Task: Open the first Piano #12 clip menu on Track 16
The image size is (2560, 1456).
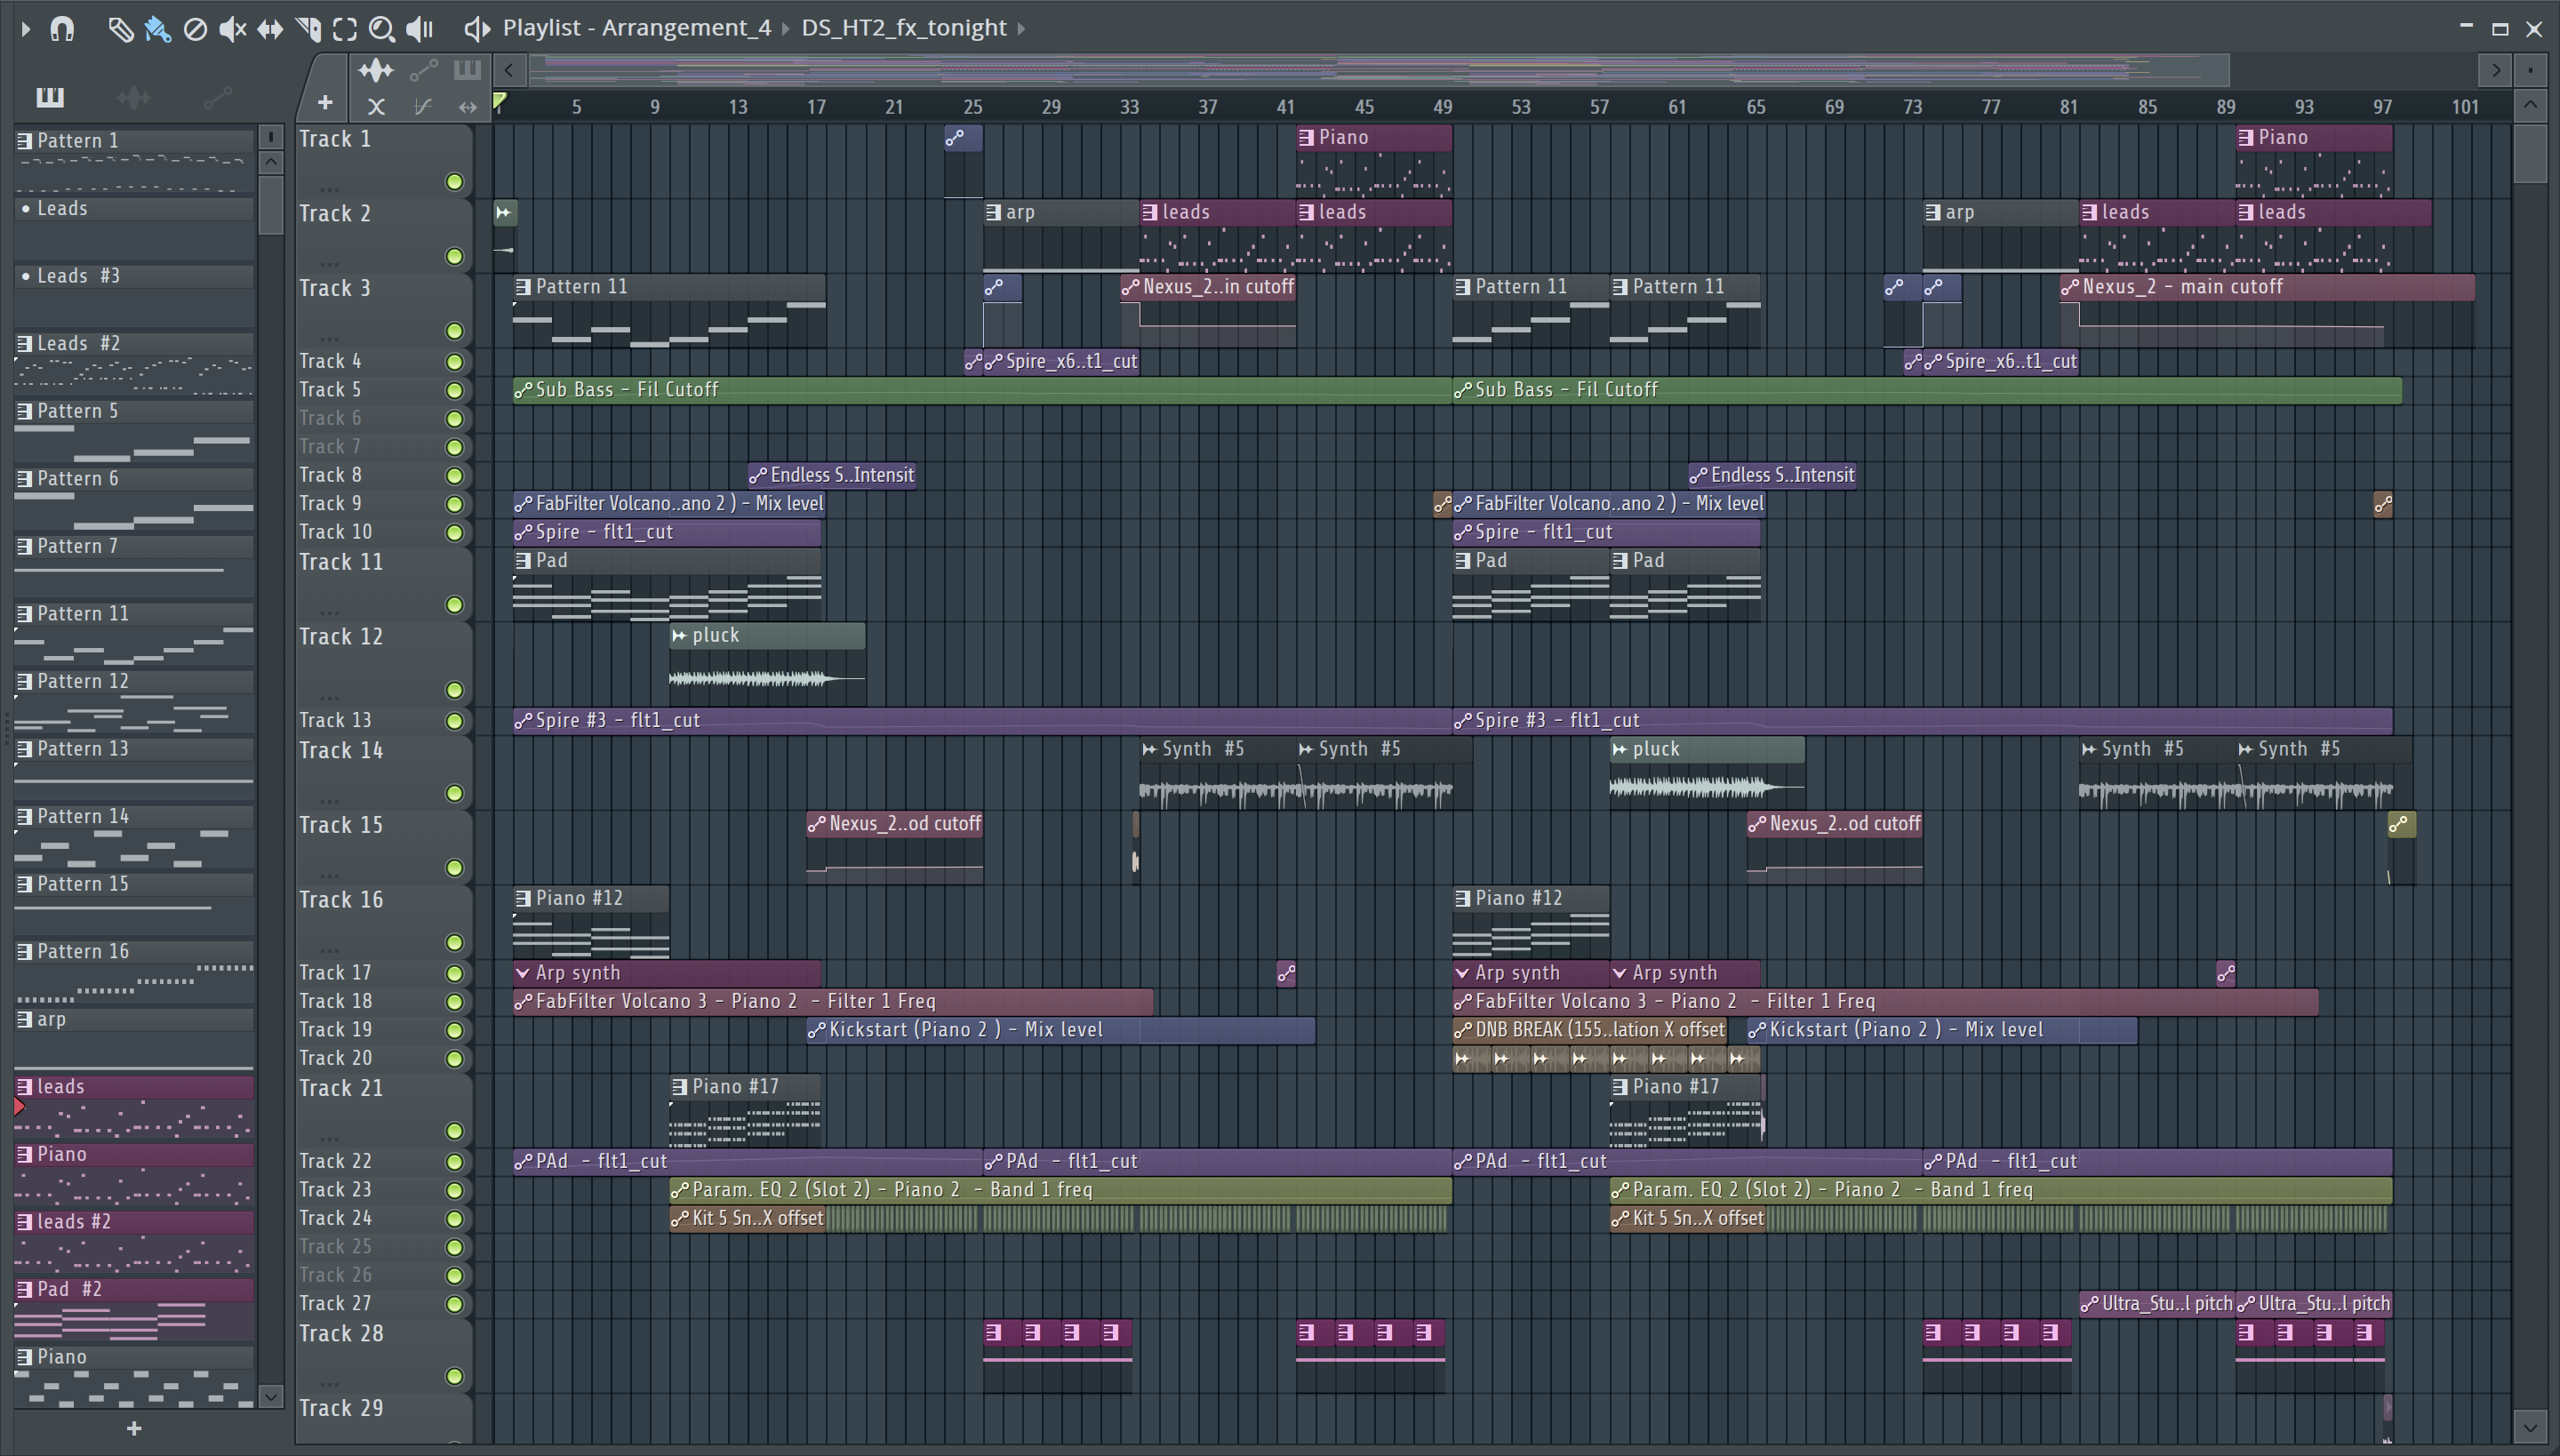Action: click(x=523, y=899)
